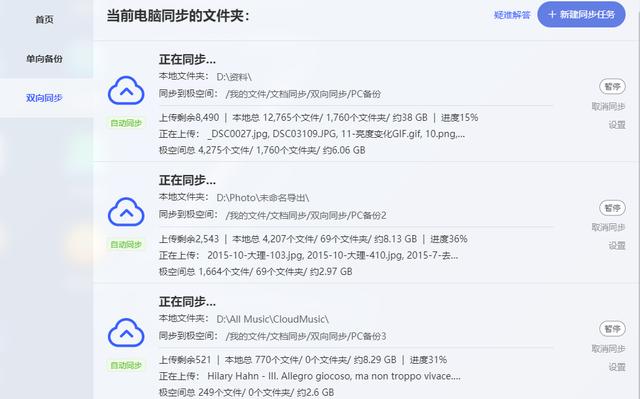Open the 首页 home page
Viewport: 640px width, 399px height.
coord(44,19)
